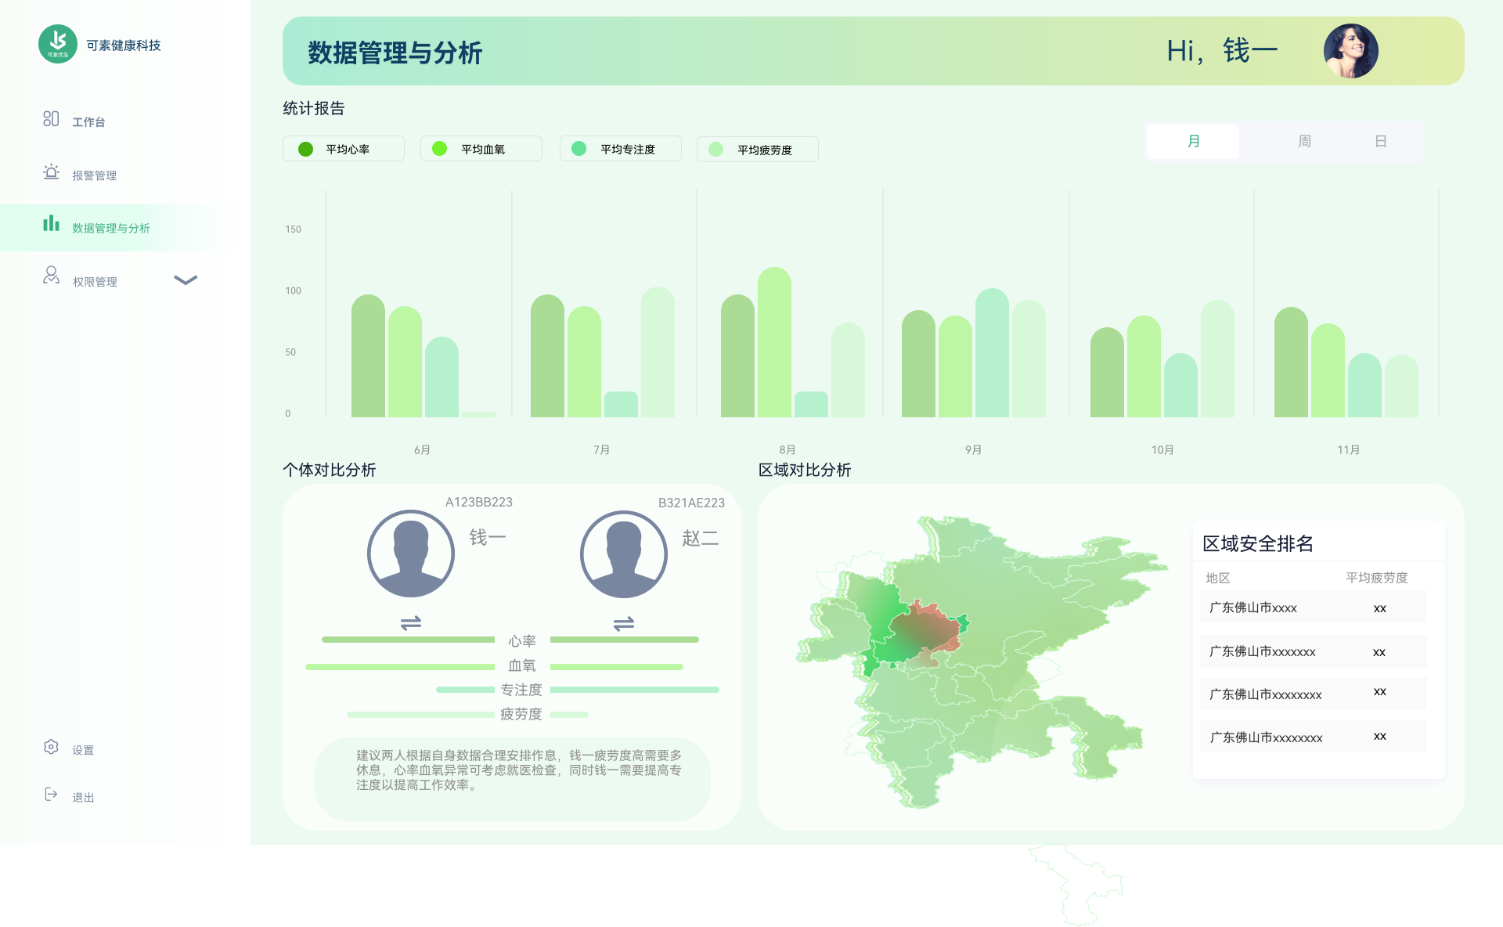Image resolution: width=1503 pixels, height=927 pixels.
Task: Click swap icon under 赵二 avatar
Action: [624, 623]
